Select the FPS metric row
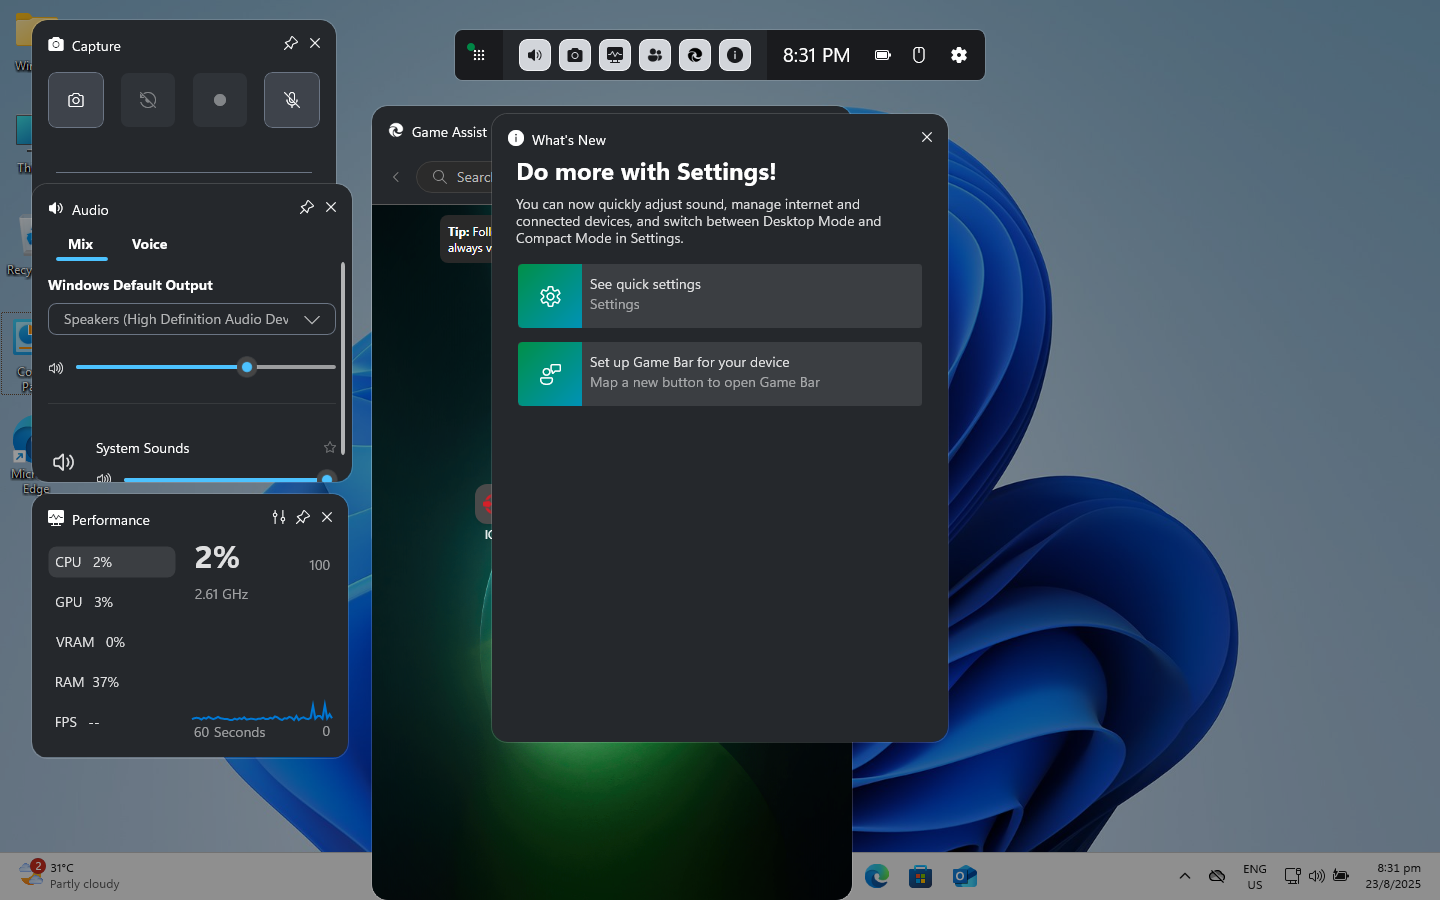1440x900 pixels. pos(112,722)
